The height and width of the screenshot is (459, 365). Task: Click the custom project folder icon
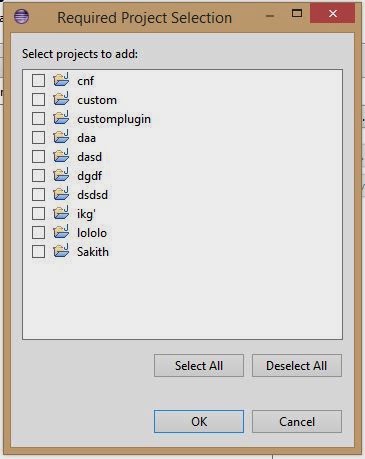click(61, 99)
